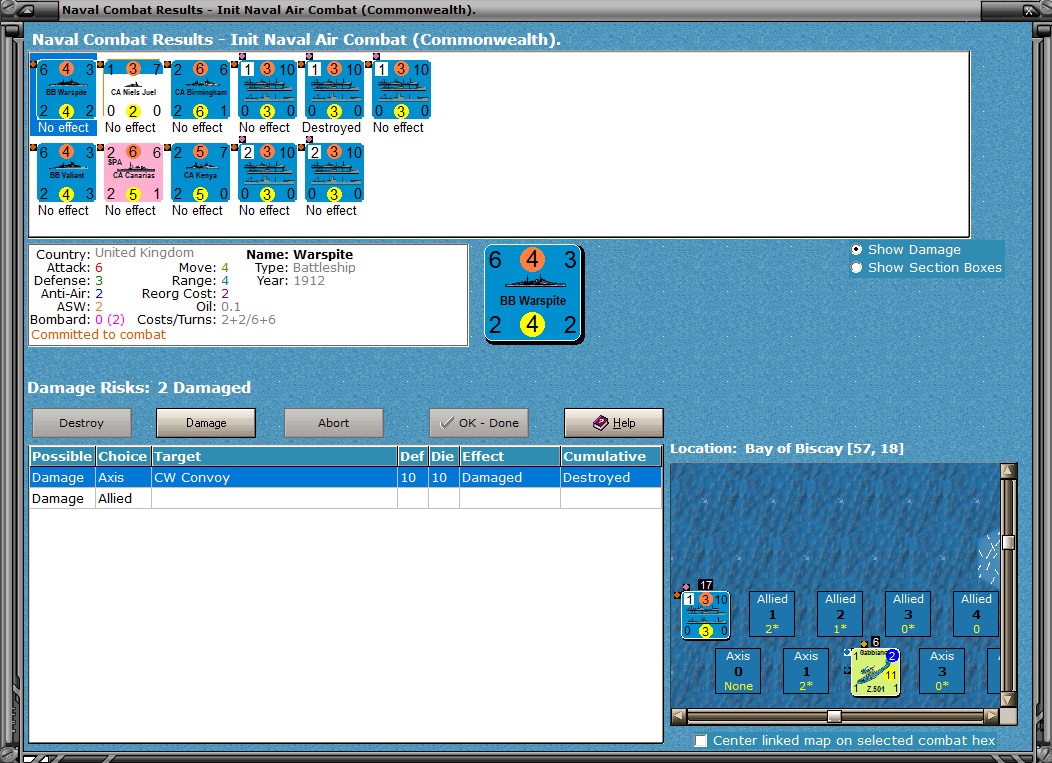Click the large BB Warspite detail counter
The width and height of the screenshot is (1052, 763).
click(533, 293)
